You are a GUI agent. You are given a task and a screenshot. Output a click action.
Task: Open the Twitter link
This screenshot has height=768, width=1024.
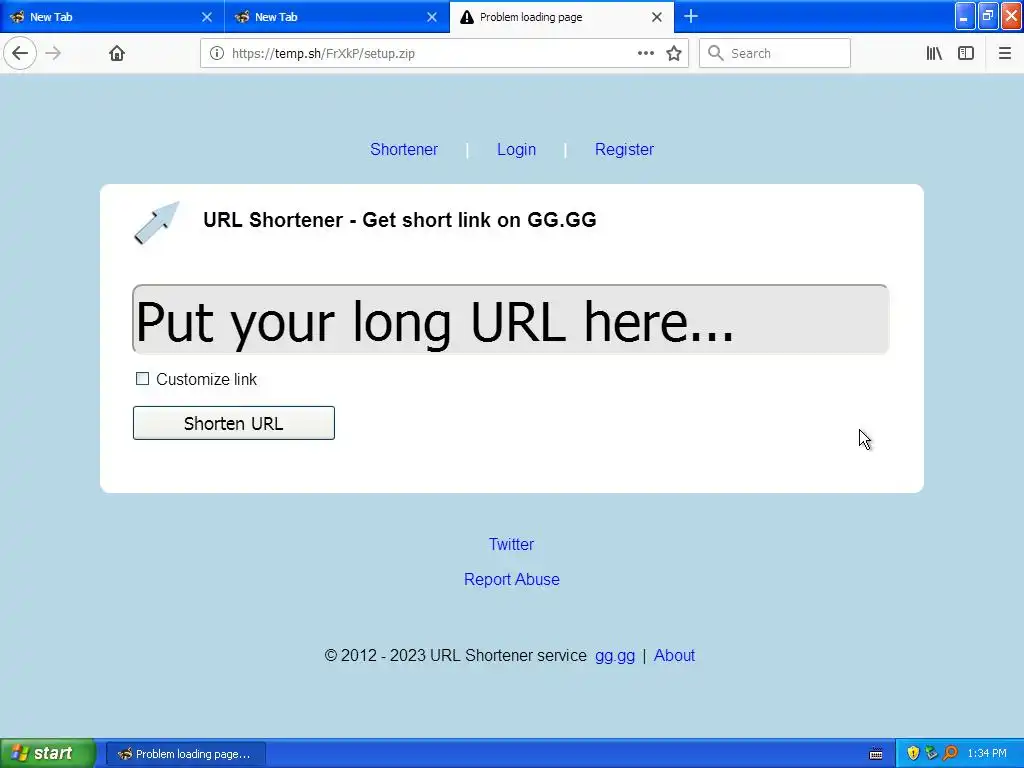pos(511,544)
